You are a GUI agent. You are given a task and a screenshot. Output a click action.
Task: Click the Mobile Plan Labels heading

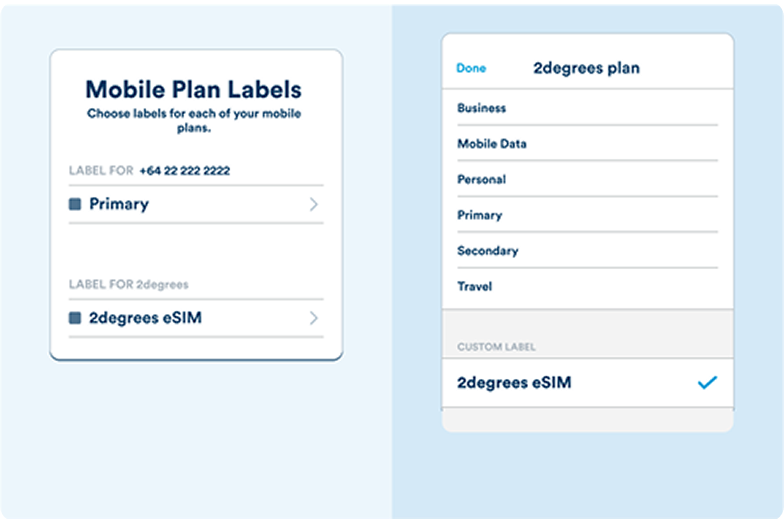(193, 90)
